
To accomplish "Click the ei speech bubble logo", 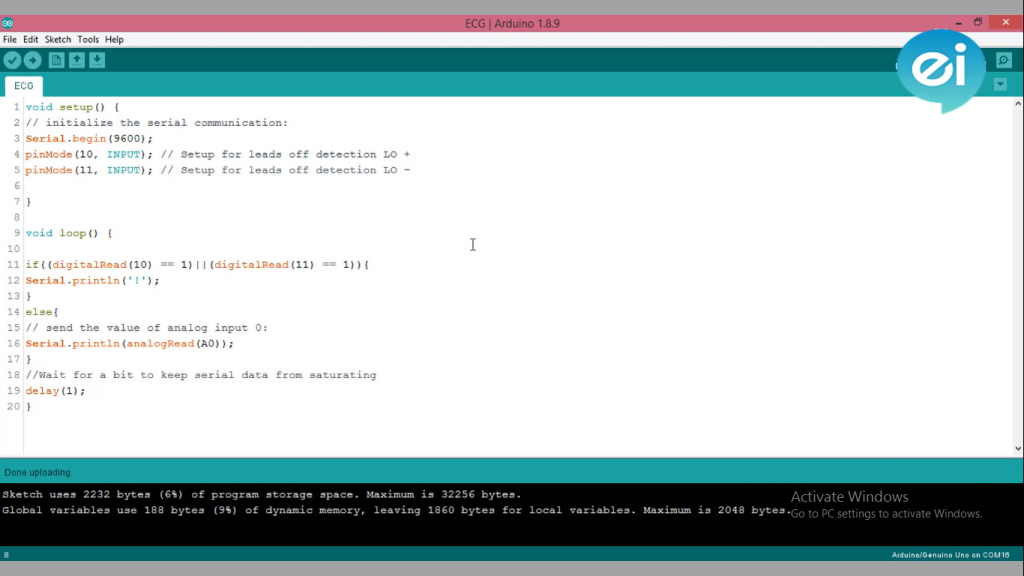I will [941, 68].
